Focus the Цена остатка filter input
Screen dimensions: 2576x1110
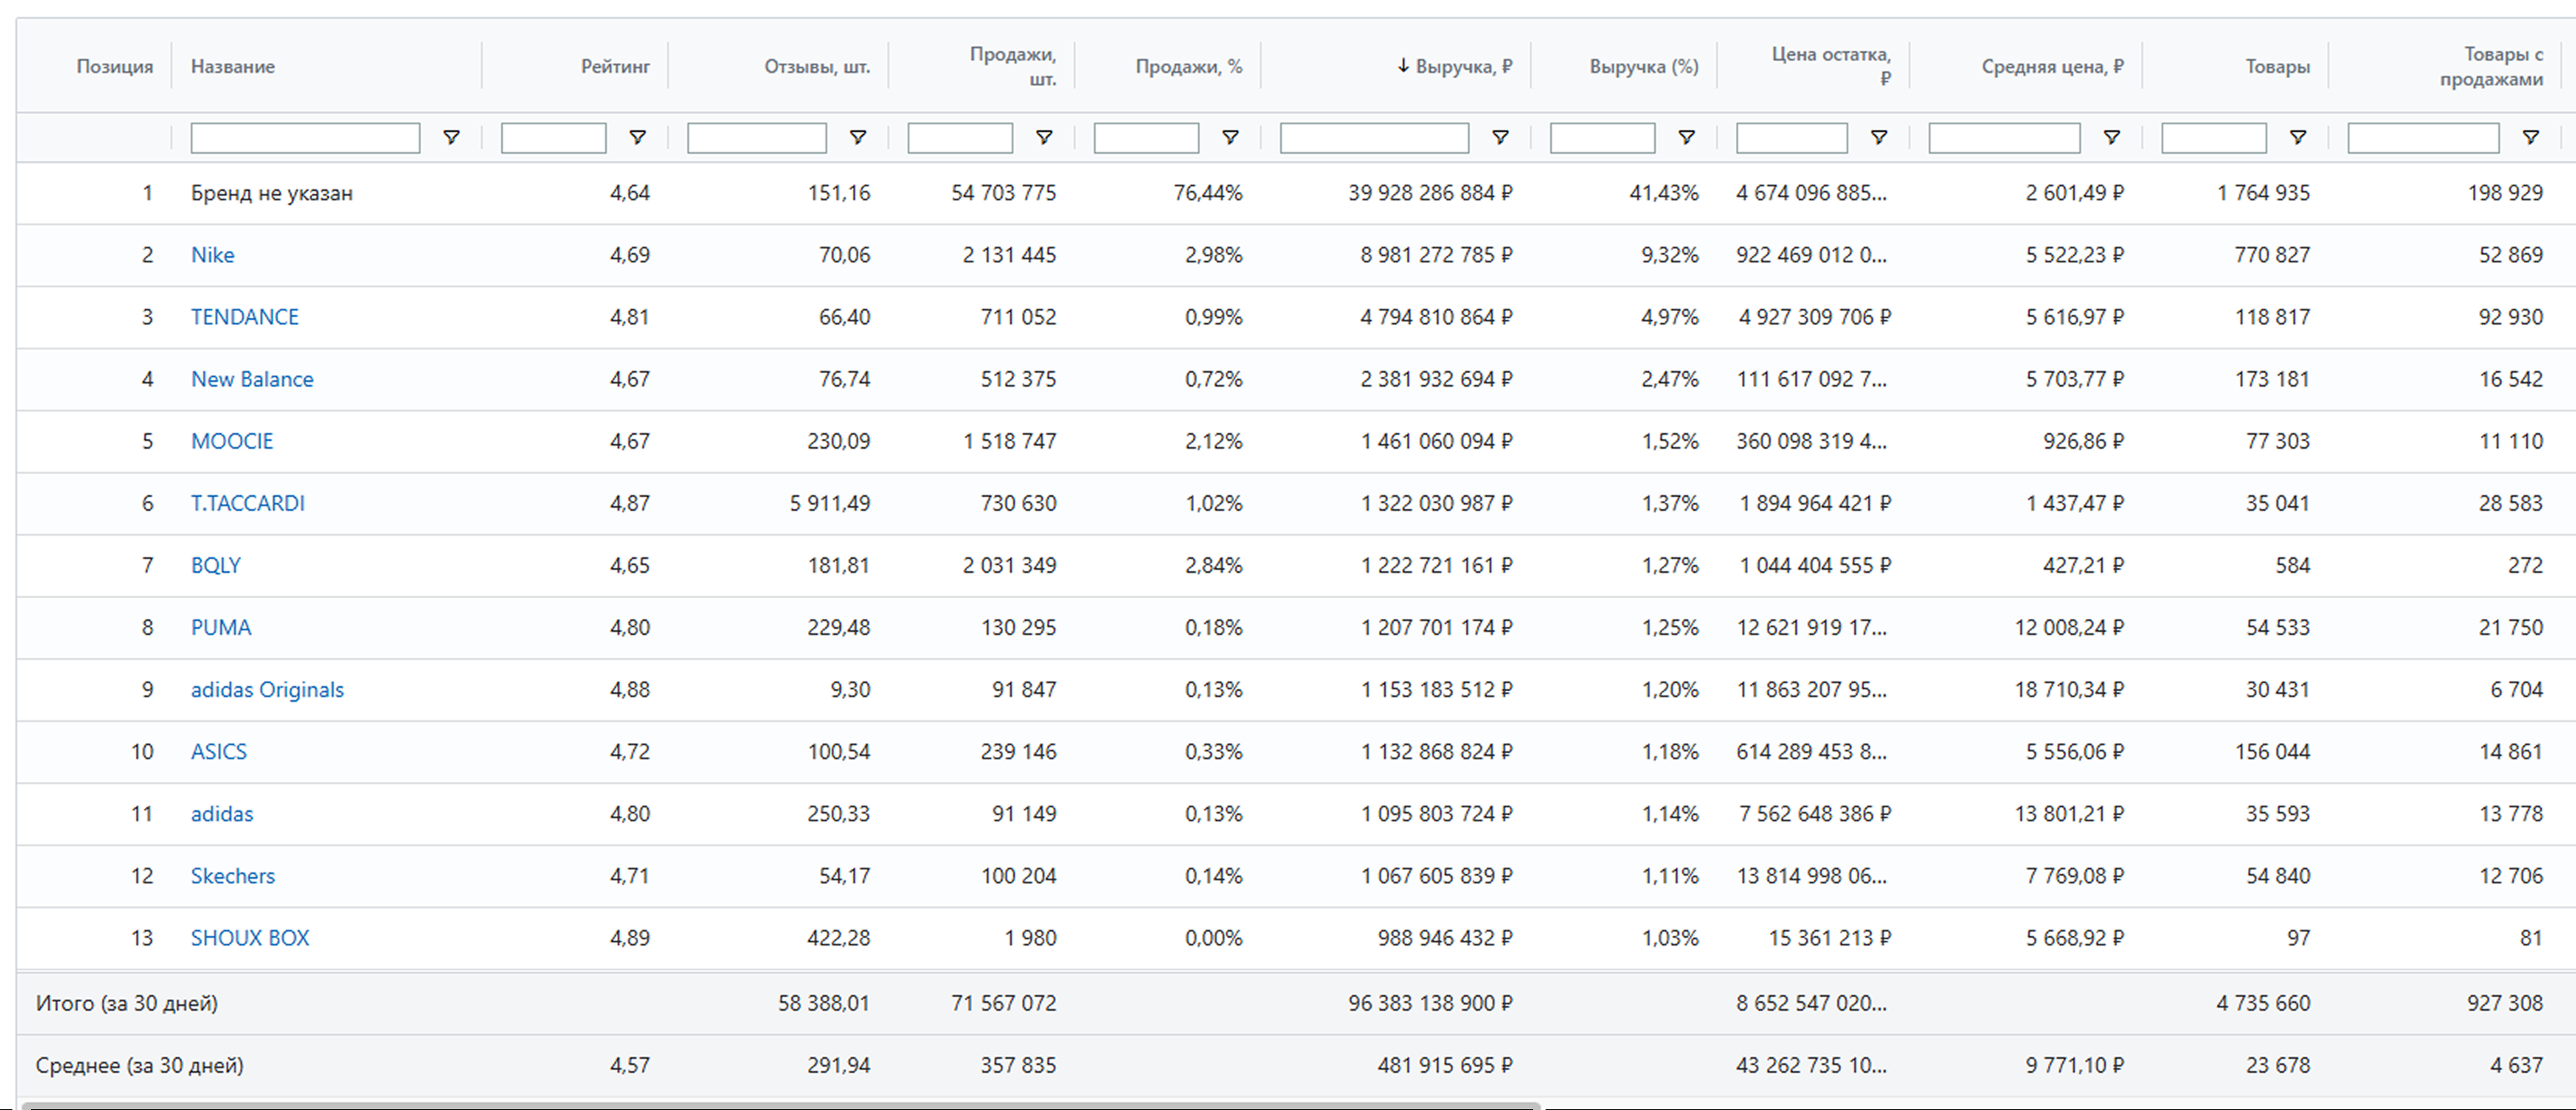(x=1791, y=138)
